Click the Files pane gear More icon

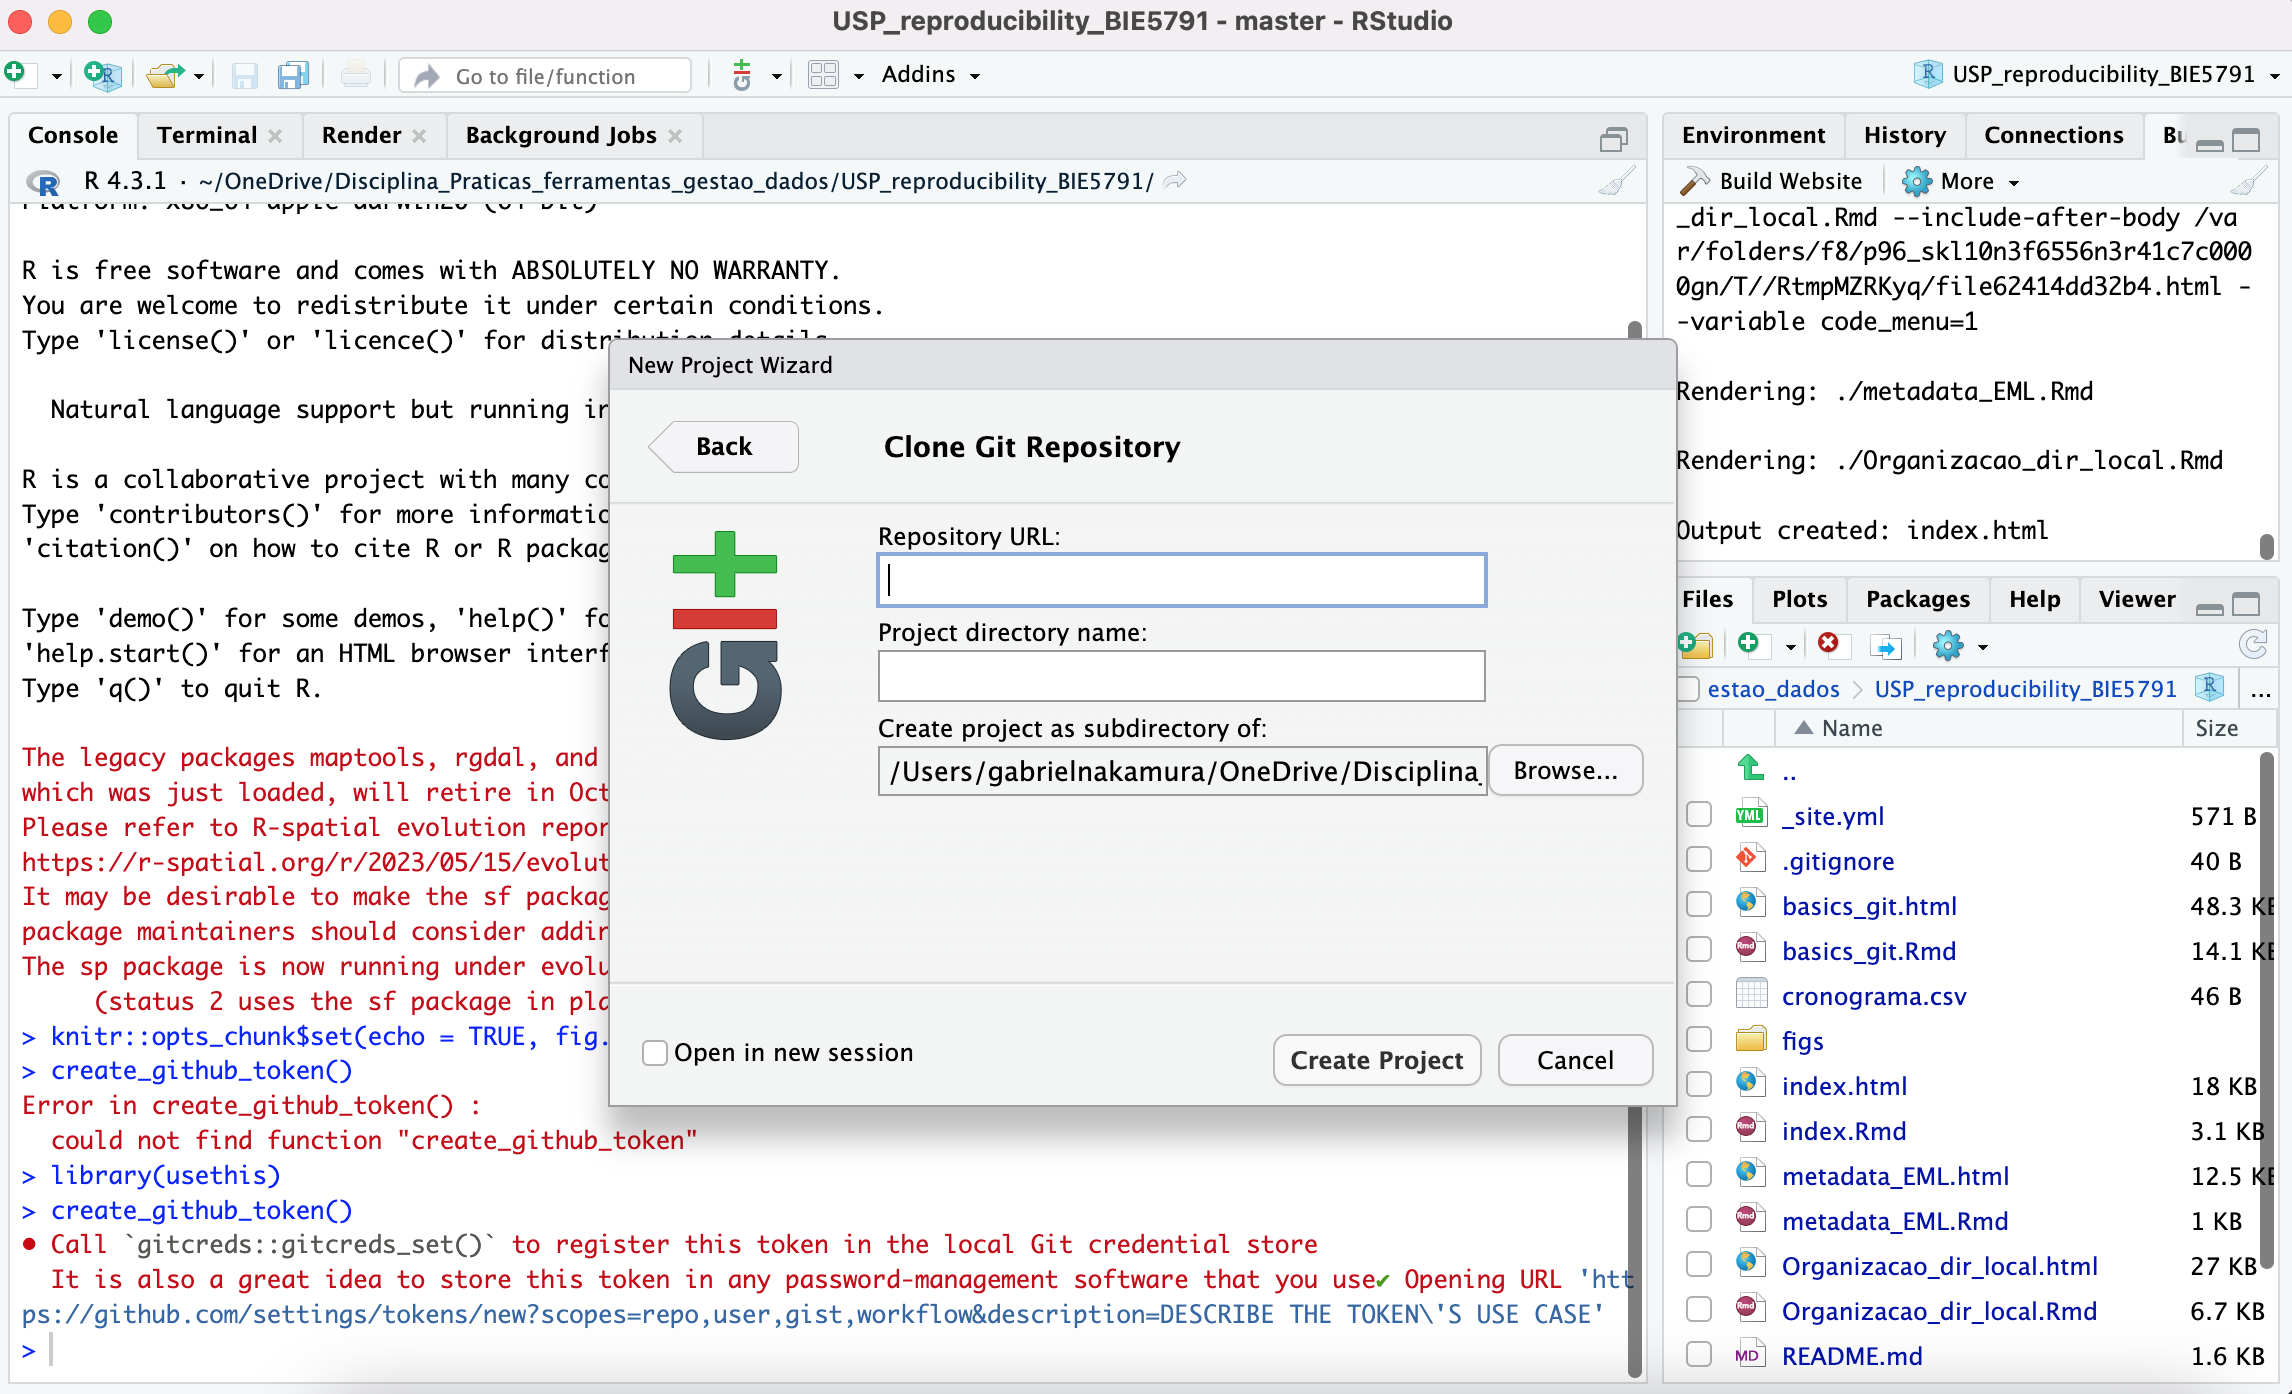(x=1948, y=646)
